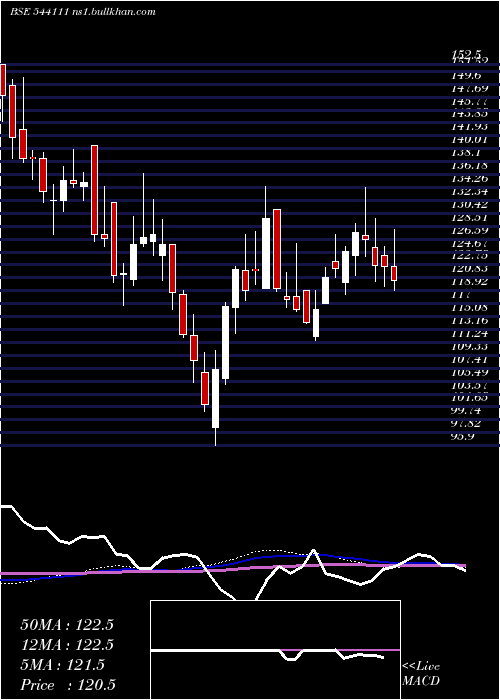500x700 pixels.
Task: Select the 128.51 price axis label
Action: (470, 217)
